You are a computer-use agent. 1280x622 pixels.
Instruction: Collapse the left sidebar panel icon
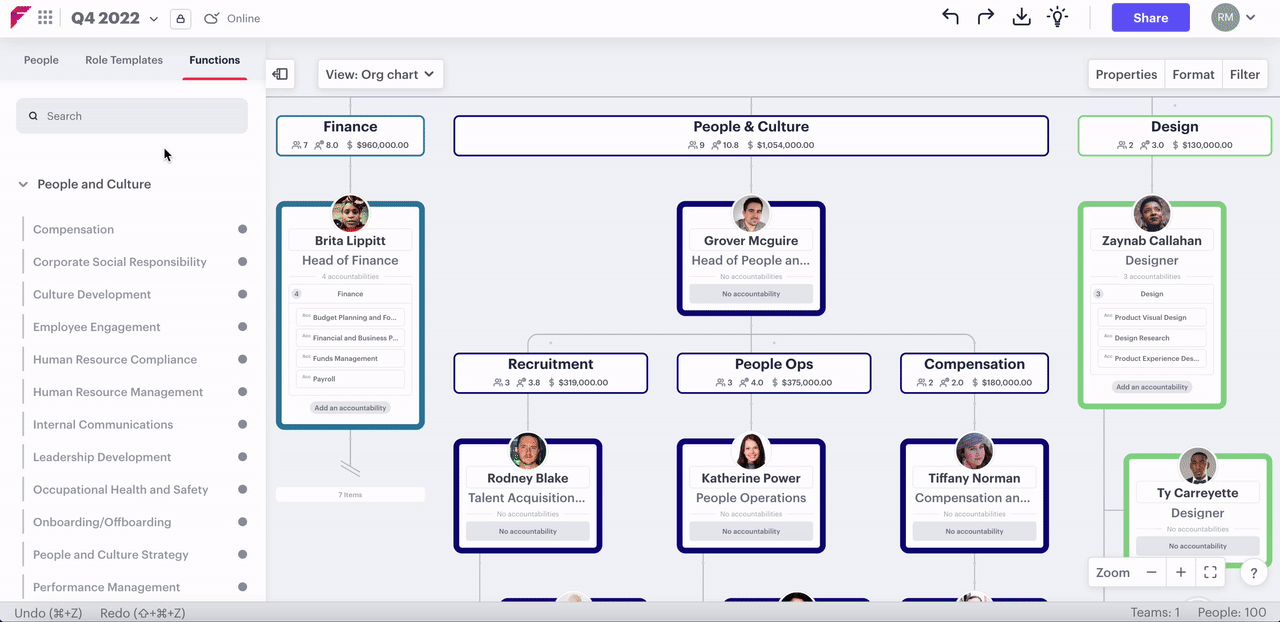(x=280, y=74)
